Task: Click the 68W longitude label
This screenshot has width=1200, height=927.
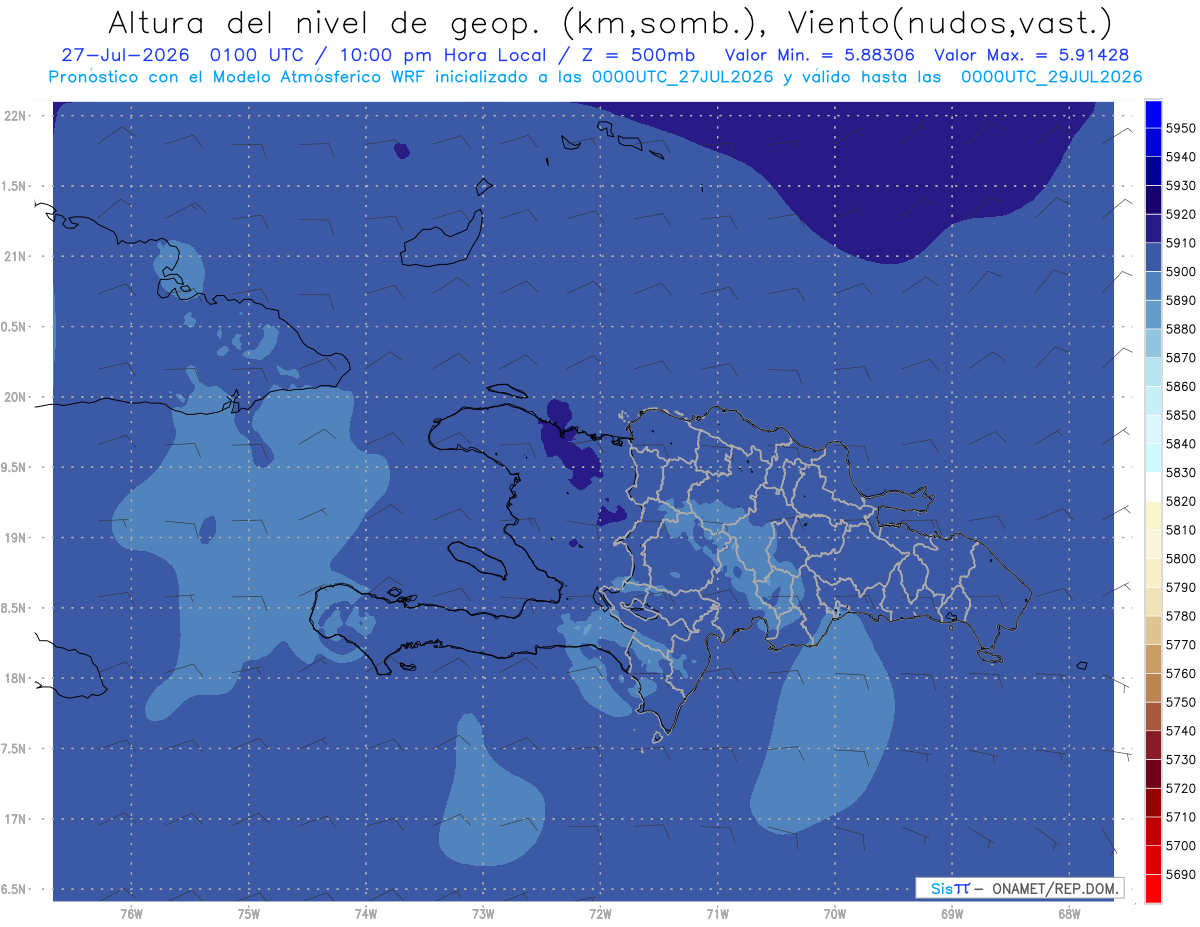Action: [x=1069, y=914]
